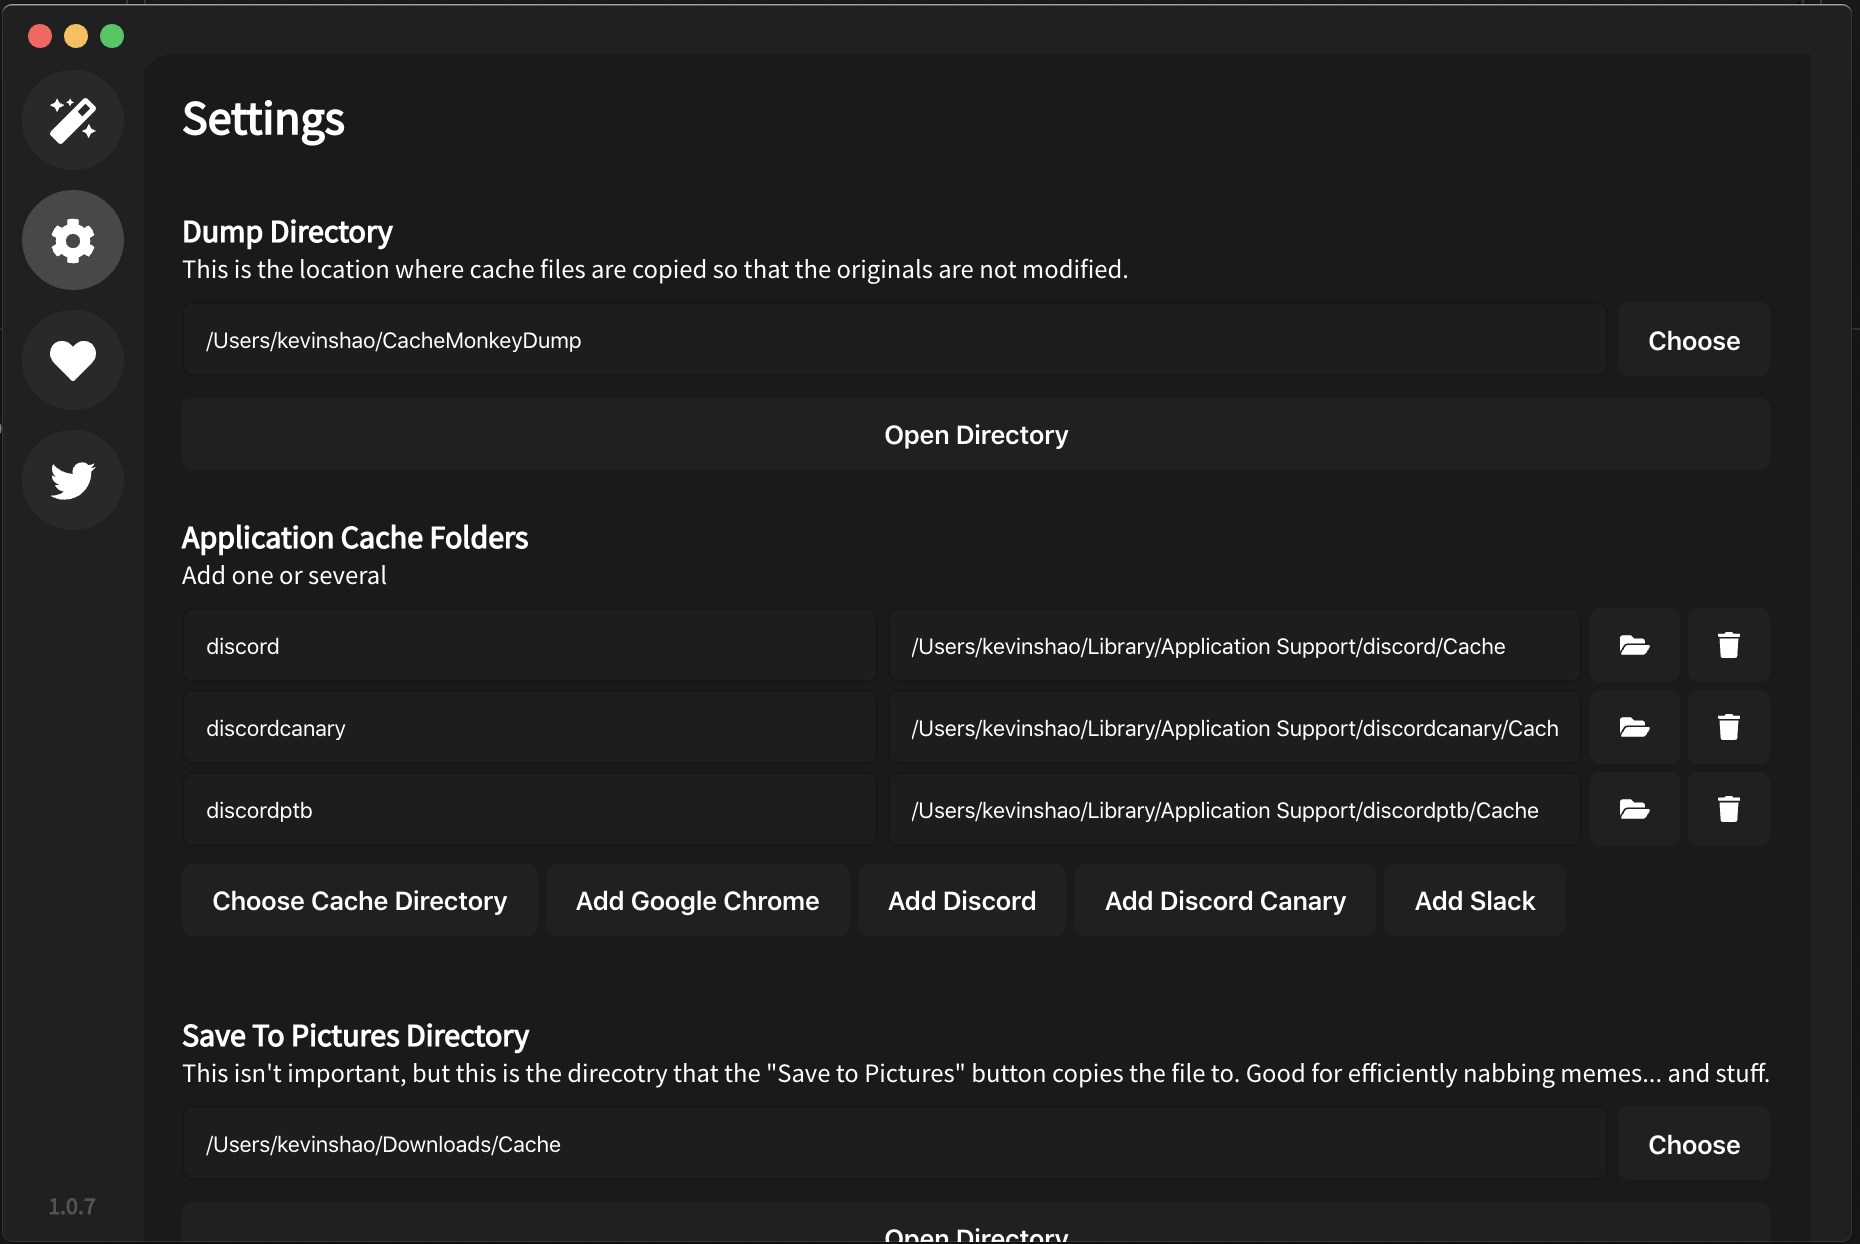Click Choose Cache Directory

click(359, 900)
